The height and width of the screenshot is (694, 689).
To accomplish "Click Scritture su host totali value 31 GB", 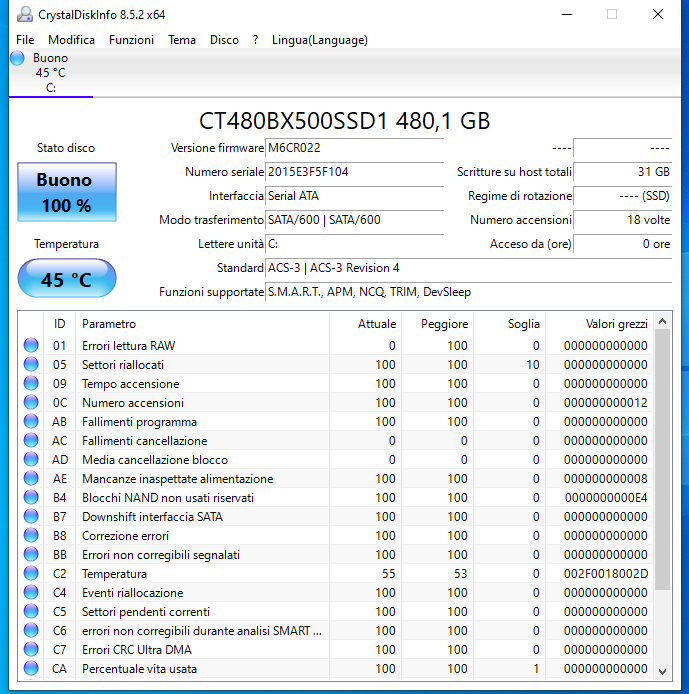I will (x=623, y=172).
